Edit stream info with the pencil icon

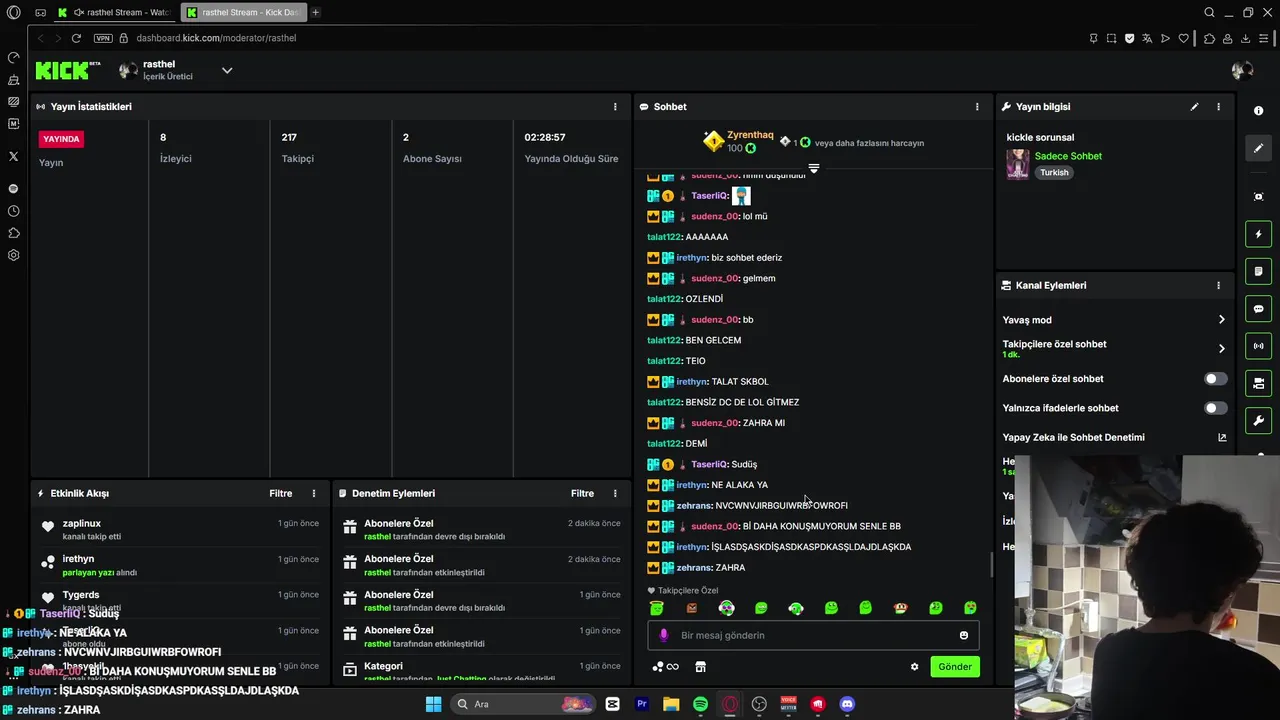tap(1194, 106)
